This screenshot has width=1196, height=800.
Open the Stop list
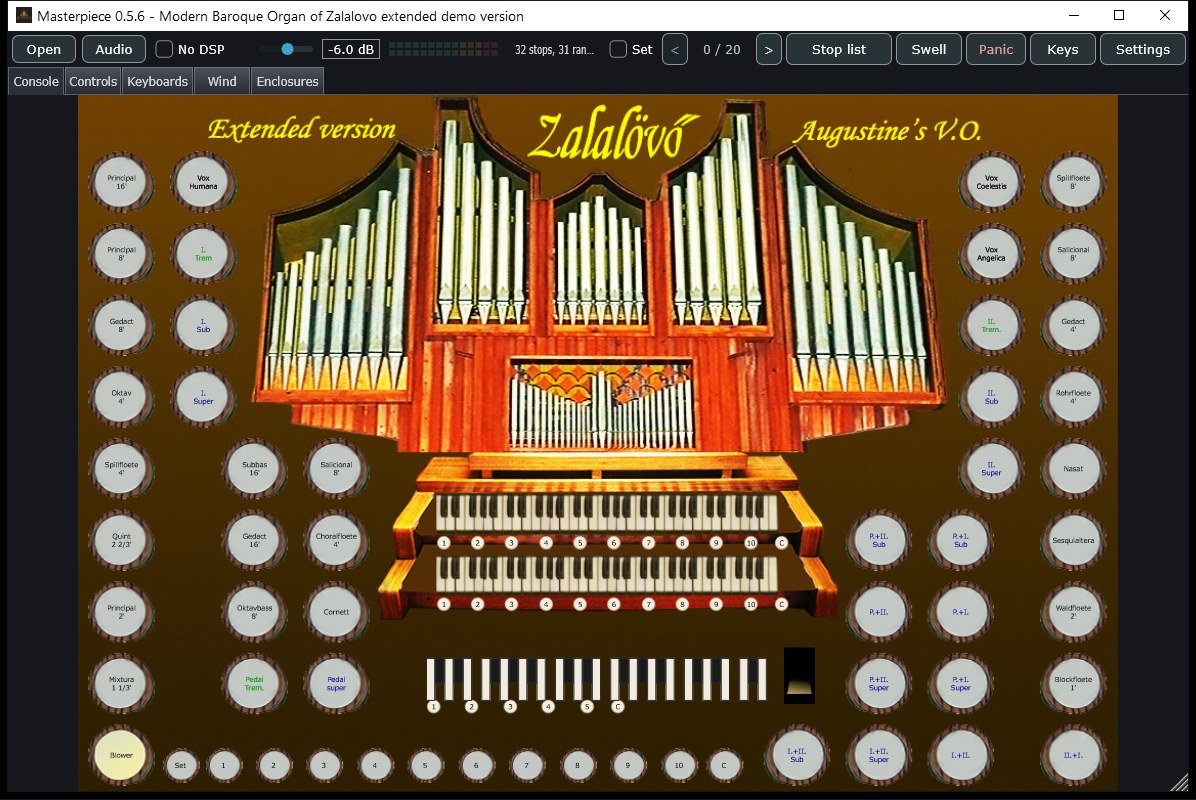click(838, 50)
